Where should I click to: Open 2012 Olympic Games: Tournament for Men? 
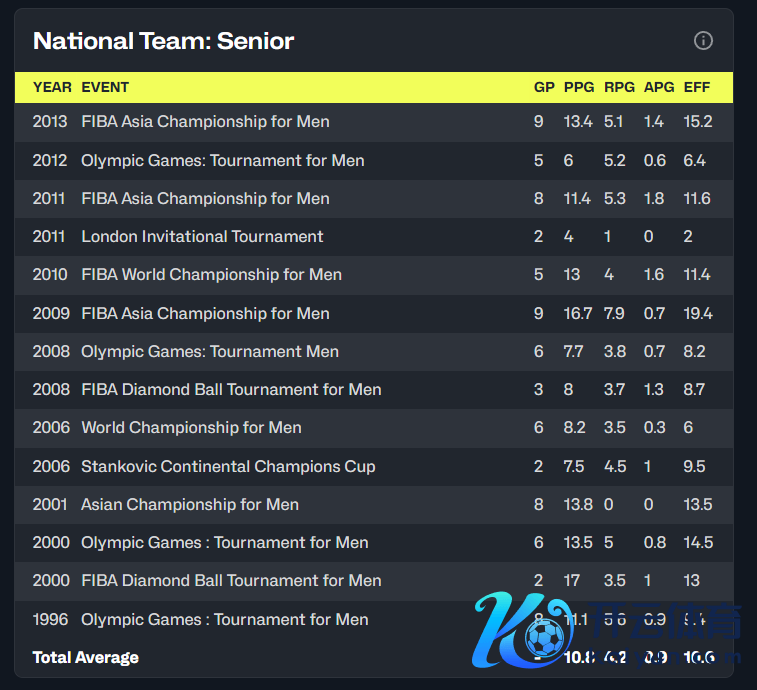(x=222, y=160)
